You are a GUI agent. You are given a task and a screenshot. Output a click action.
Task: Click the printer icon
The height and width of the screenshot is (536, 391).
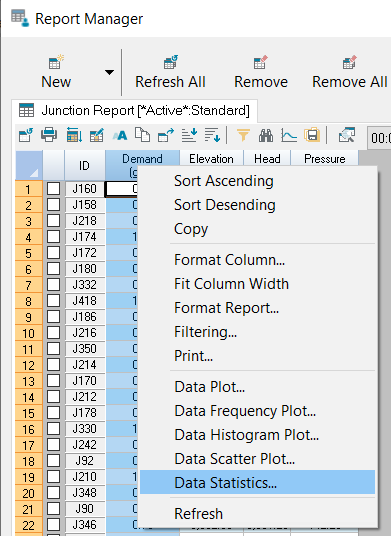[49, 135]
